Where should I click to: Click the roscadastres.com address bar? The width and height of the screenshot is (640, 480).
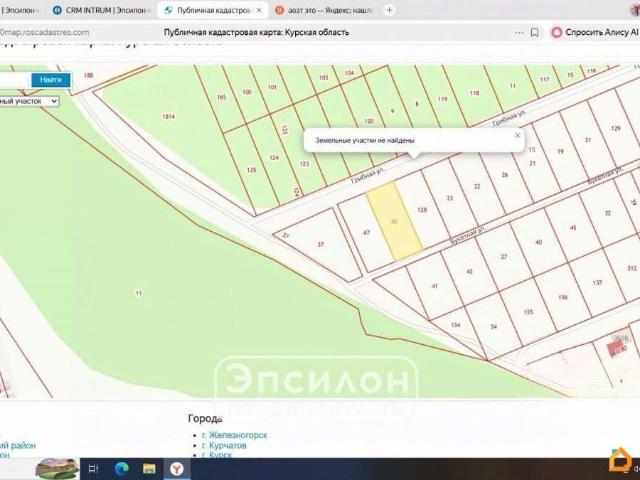pos(45,32)
